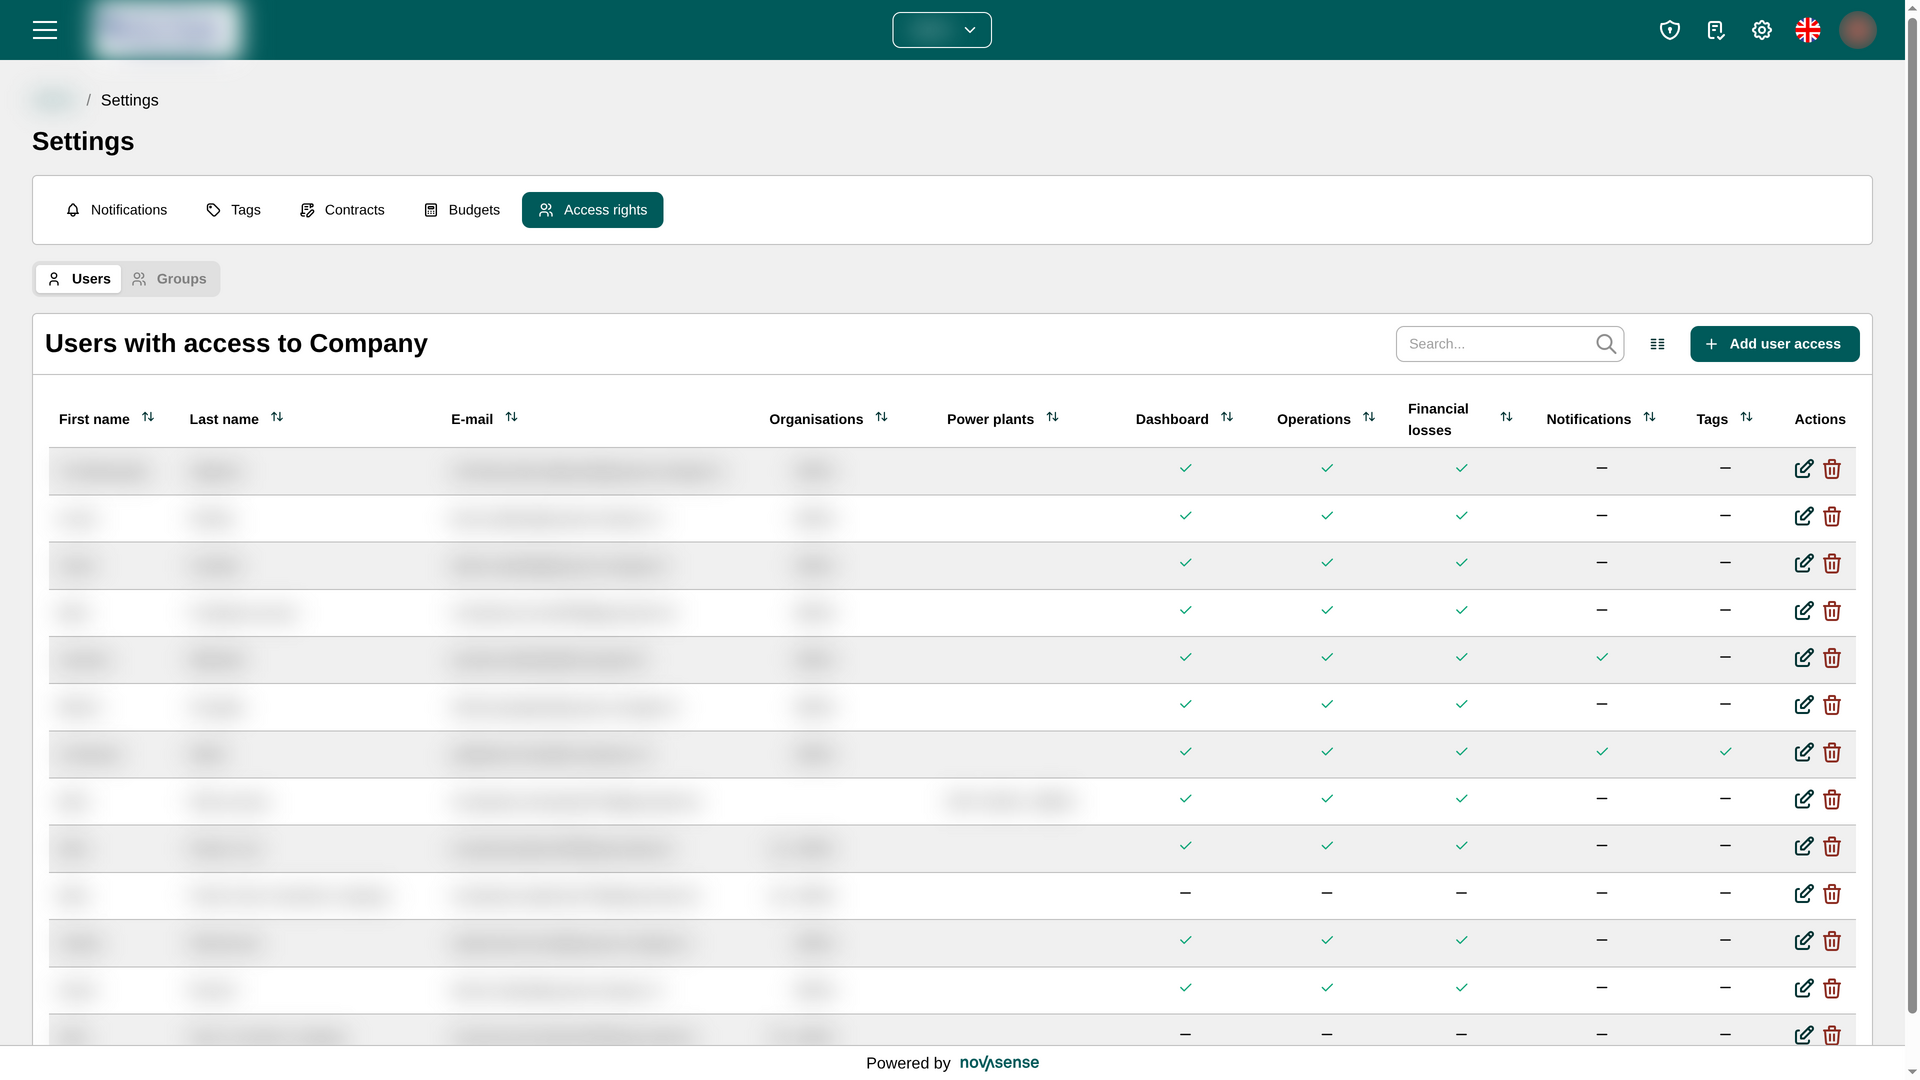This screenshot has width=1920, height=1080.
Task: Switch to the Notifications settings tab
Action: [116, 210]
